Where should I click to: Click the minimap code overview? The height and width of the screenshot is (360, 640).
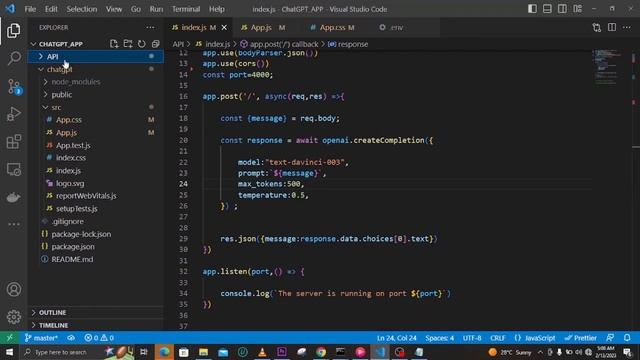click(x=608, y=67)
